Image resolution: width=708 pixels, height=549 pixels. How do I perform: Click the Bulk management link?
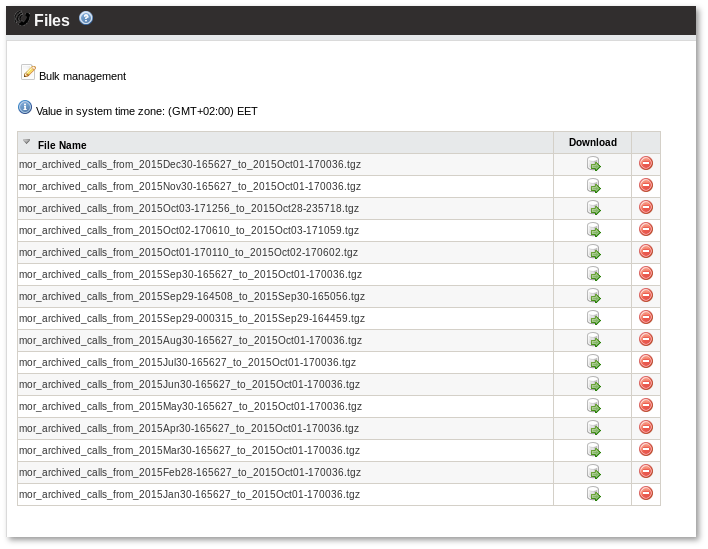point(82,76)
